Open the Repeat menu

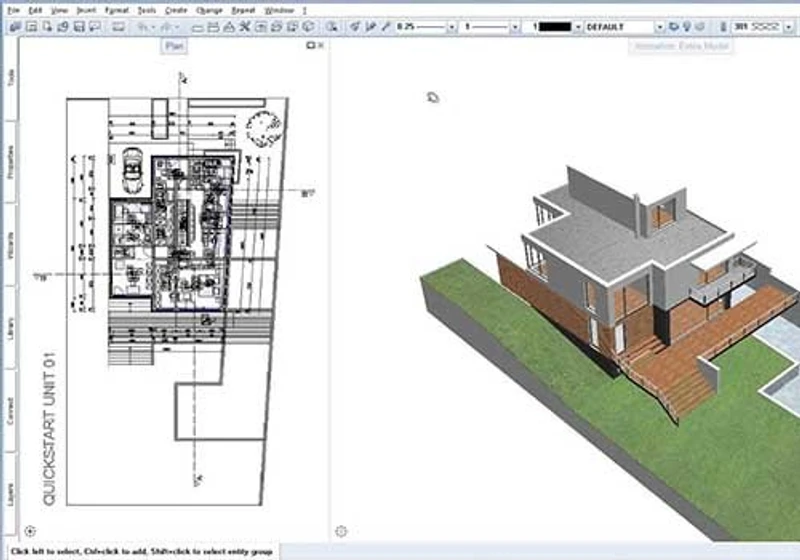[x=243, y=10]
